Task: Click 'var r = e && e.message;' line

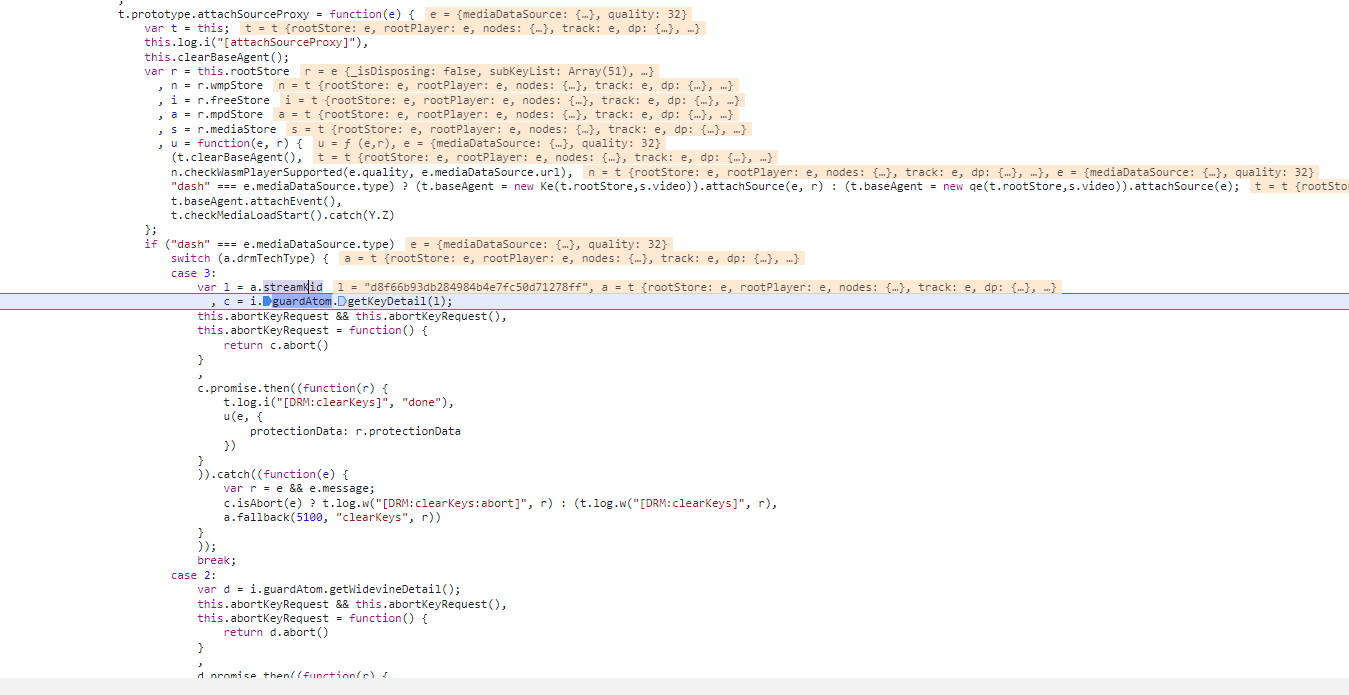Action: [299, 488]
